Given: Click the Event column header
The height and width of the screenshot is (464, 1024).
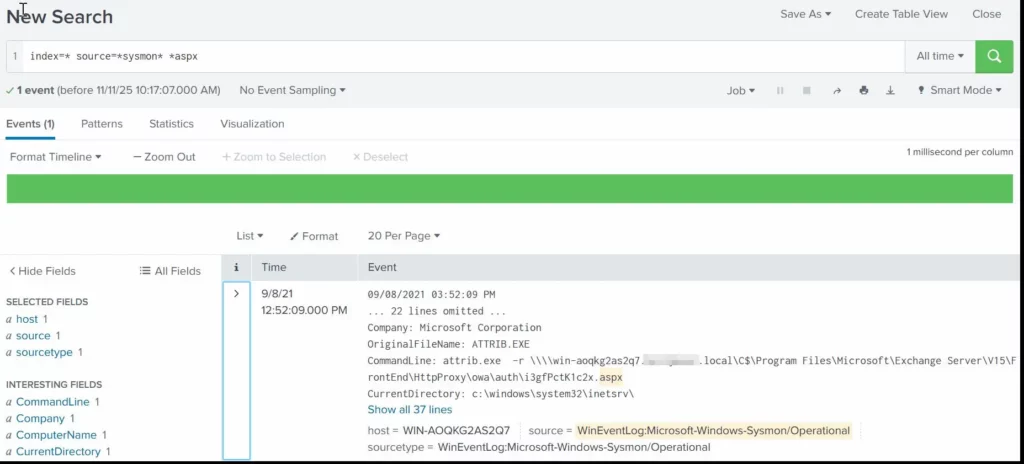Looking at the screenshot, I should click(x=382, y=267).
